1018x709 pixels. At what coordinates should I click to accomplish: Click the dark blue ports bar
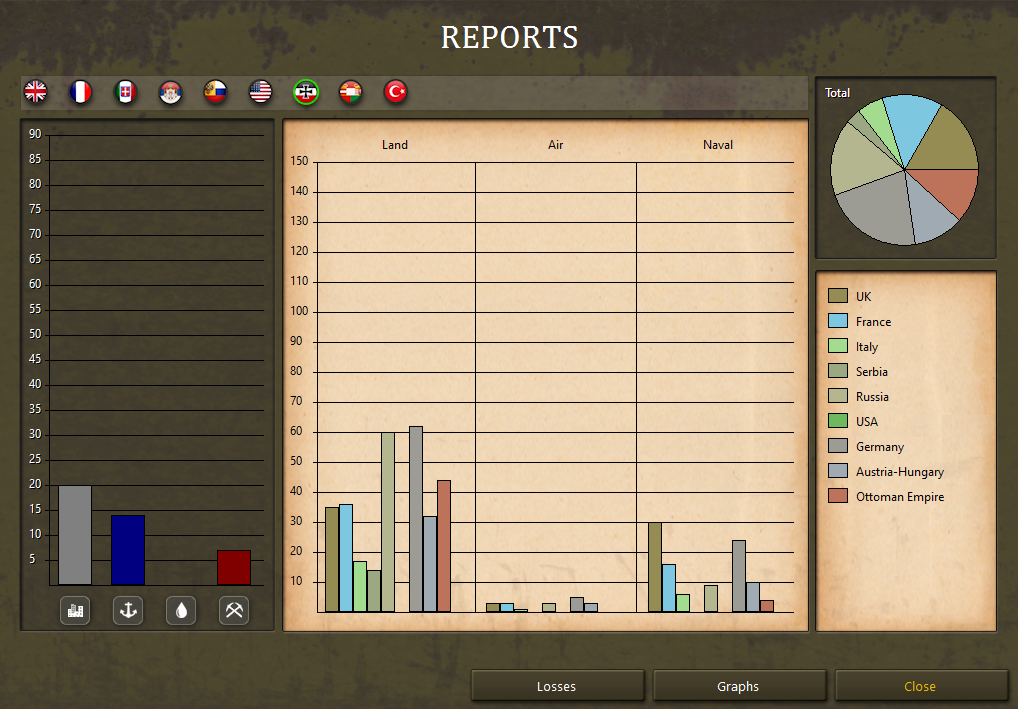128,550
